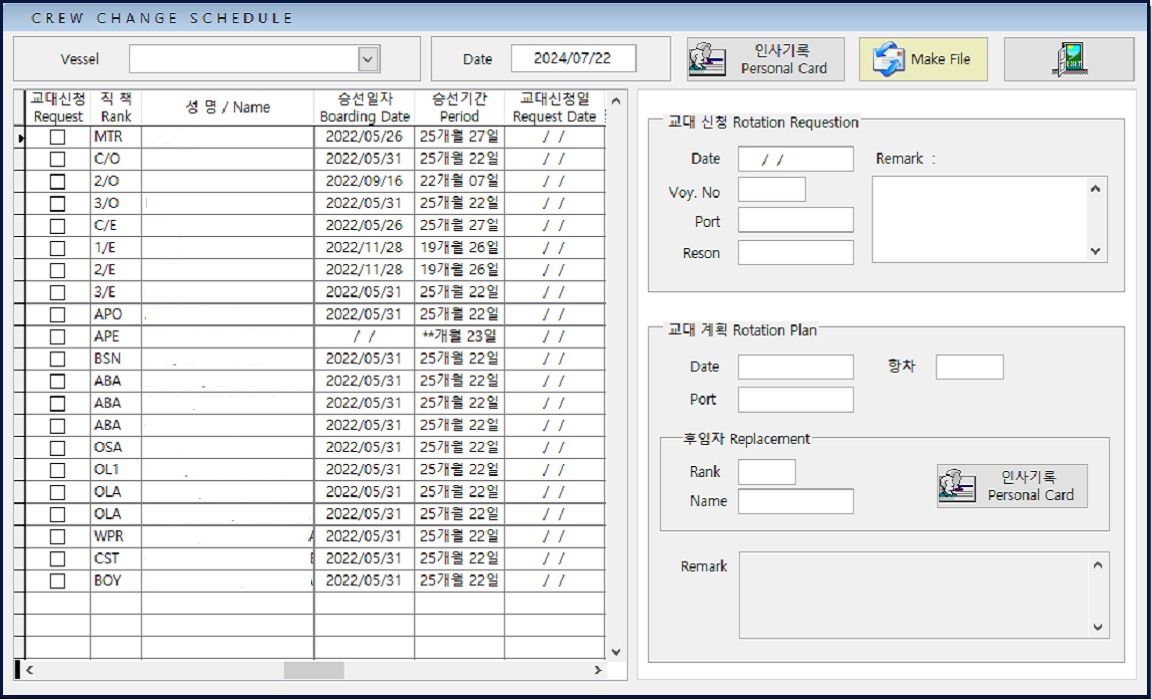Tick the request checkbox for 2/O
The height and width of the screenshot is (700, 1152).
point(57,181)
